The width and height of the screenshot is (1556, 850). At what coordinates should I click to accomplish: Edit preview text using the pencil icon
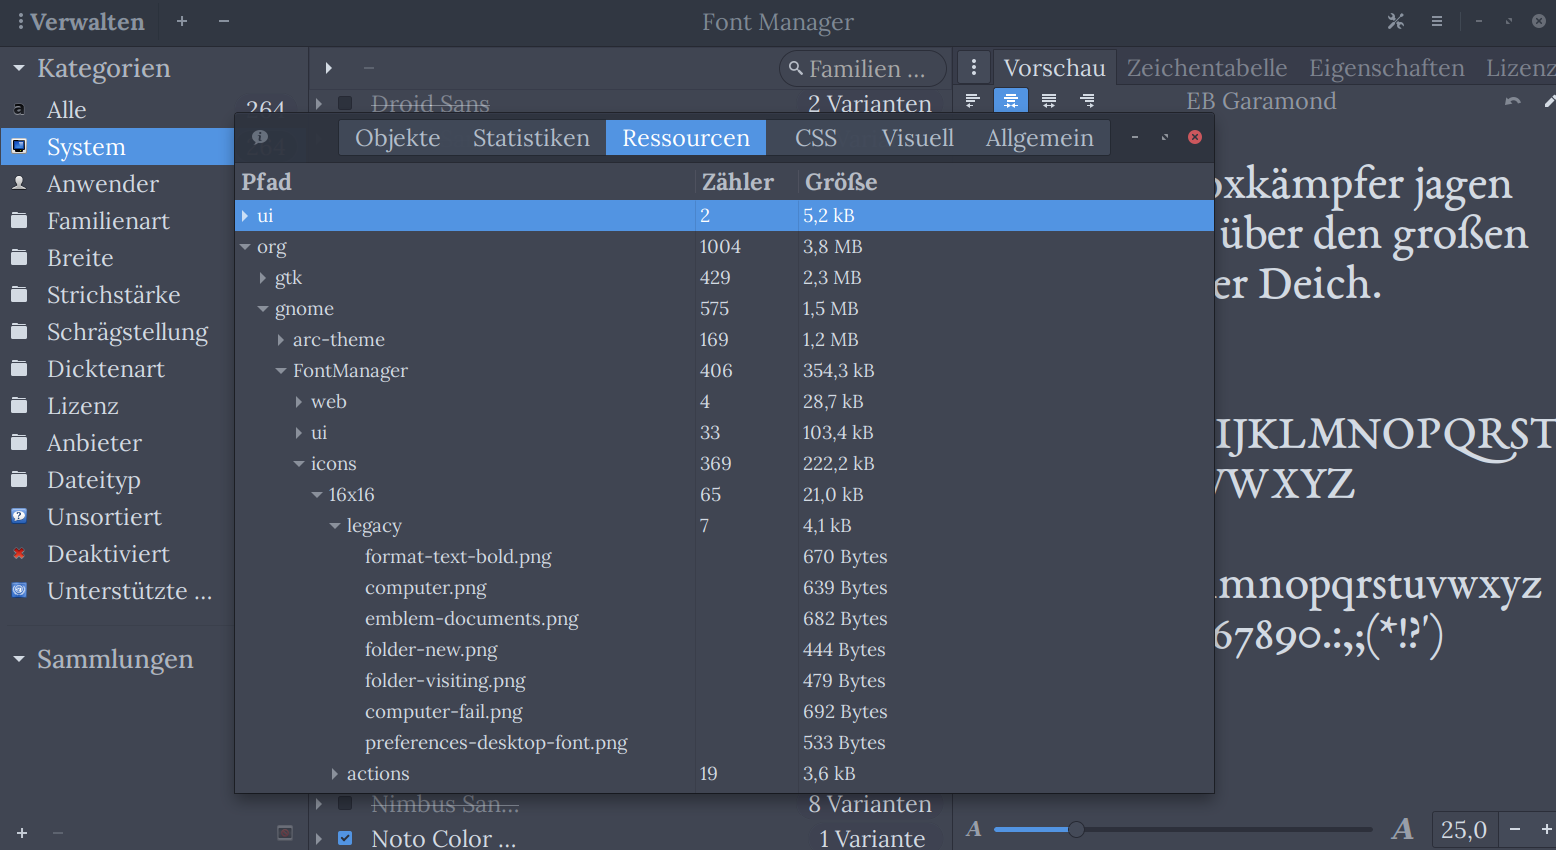pos(1549,100)
